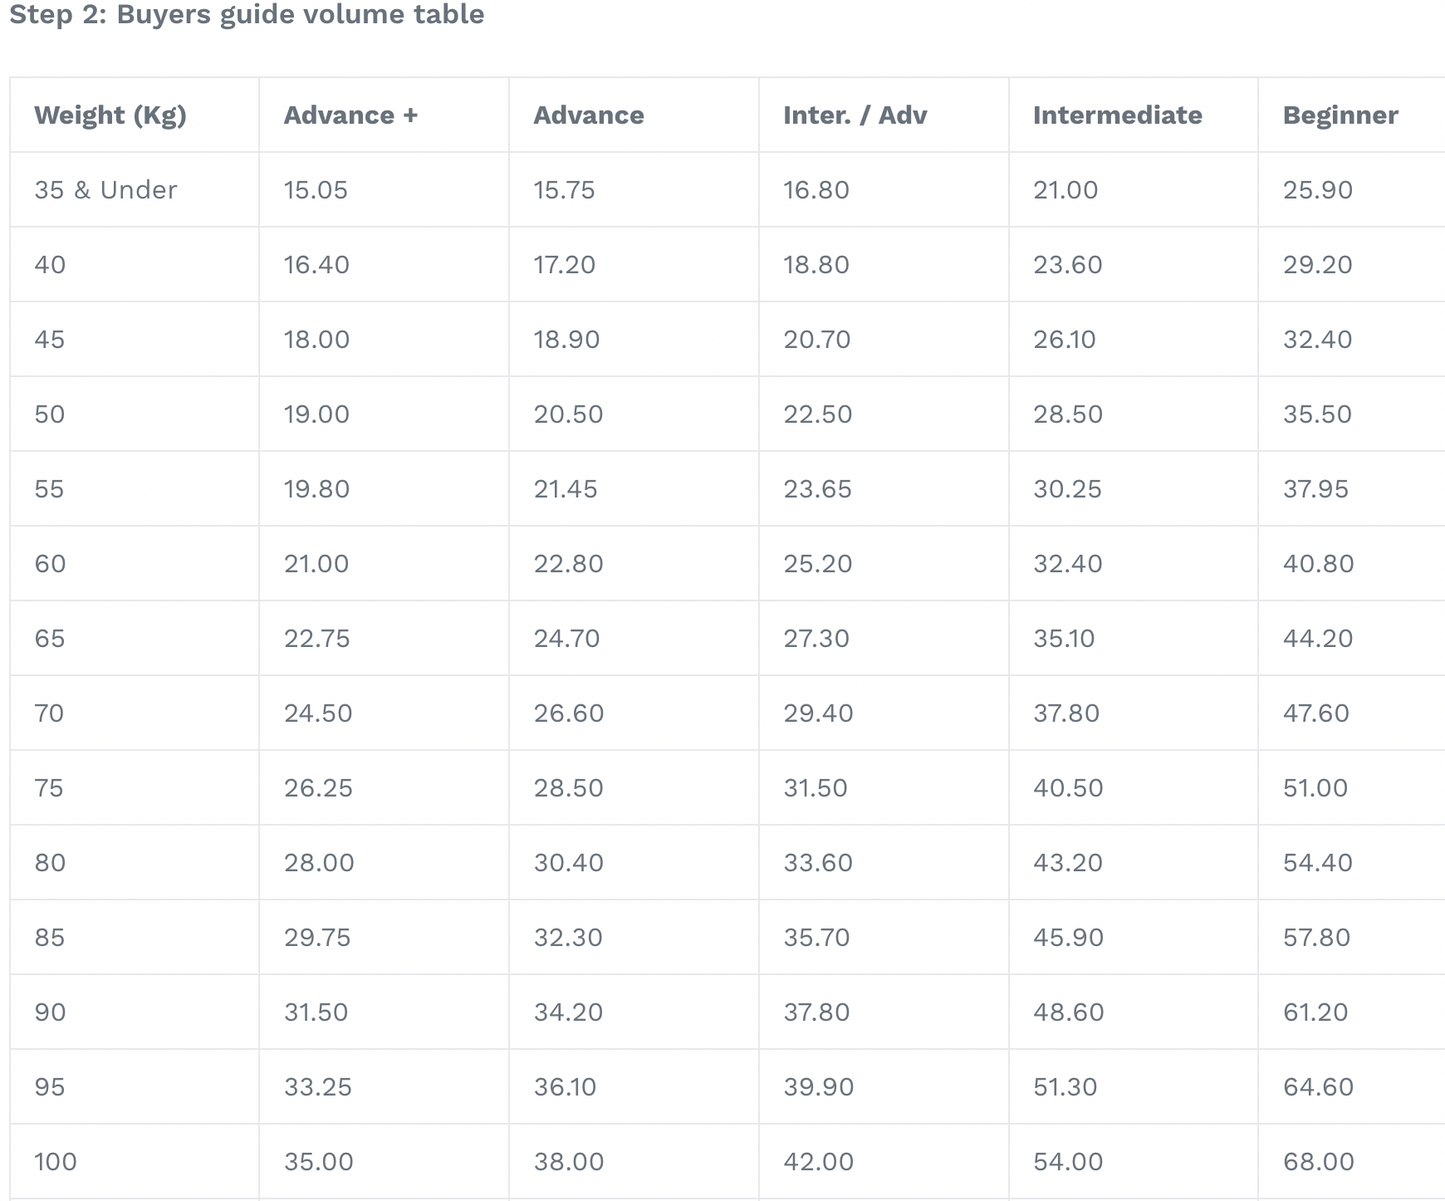Select the 29.20 Beginner value
Image resolution: width=1445 pixels, height=1201 pixels.
click(1317, 265)
